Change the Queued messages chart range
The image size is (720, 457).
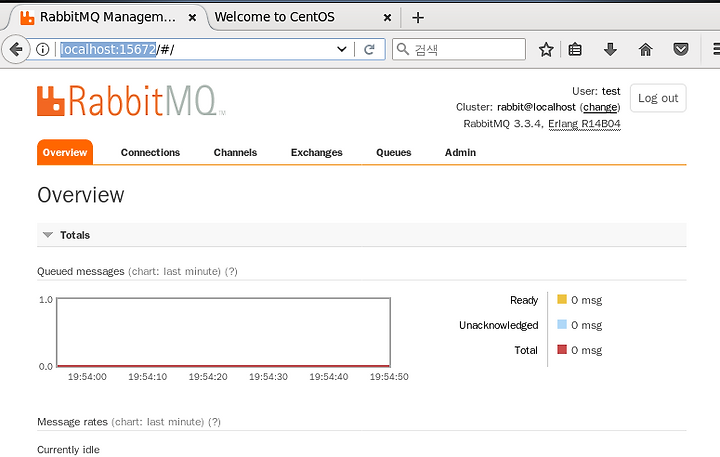(174, 271)
